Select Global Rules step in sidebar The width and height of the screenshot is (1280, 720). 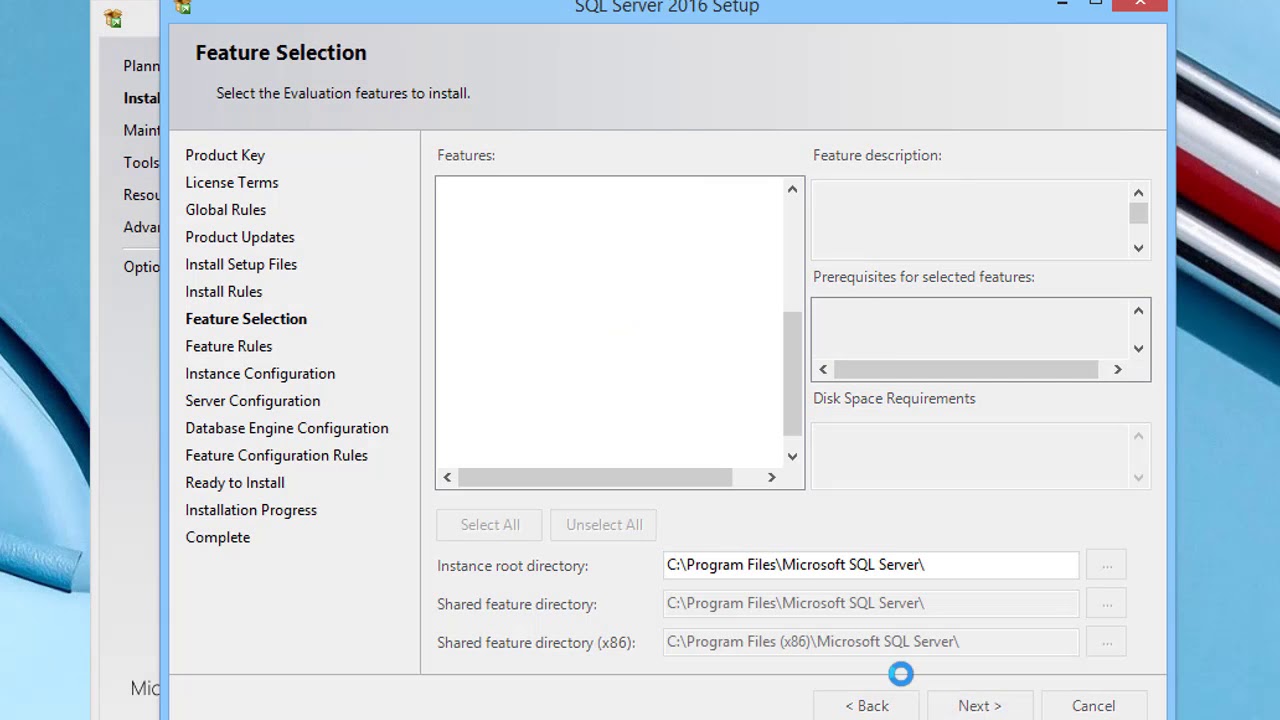click(226, 210)
